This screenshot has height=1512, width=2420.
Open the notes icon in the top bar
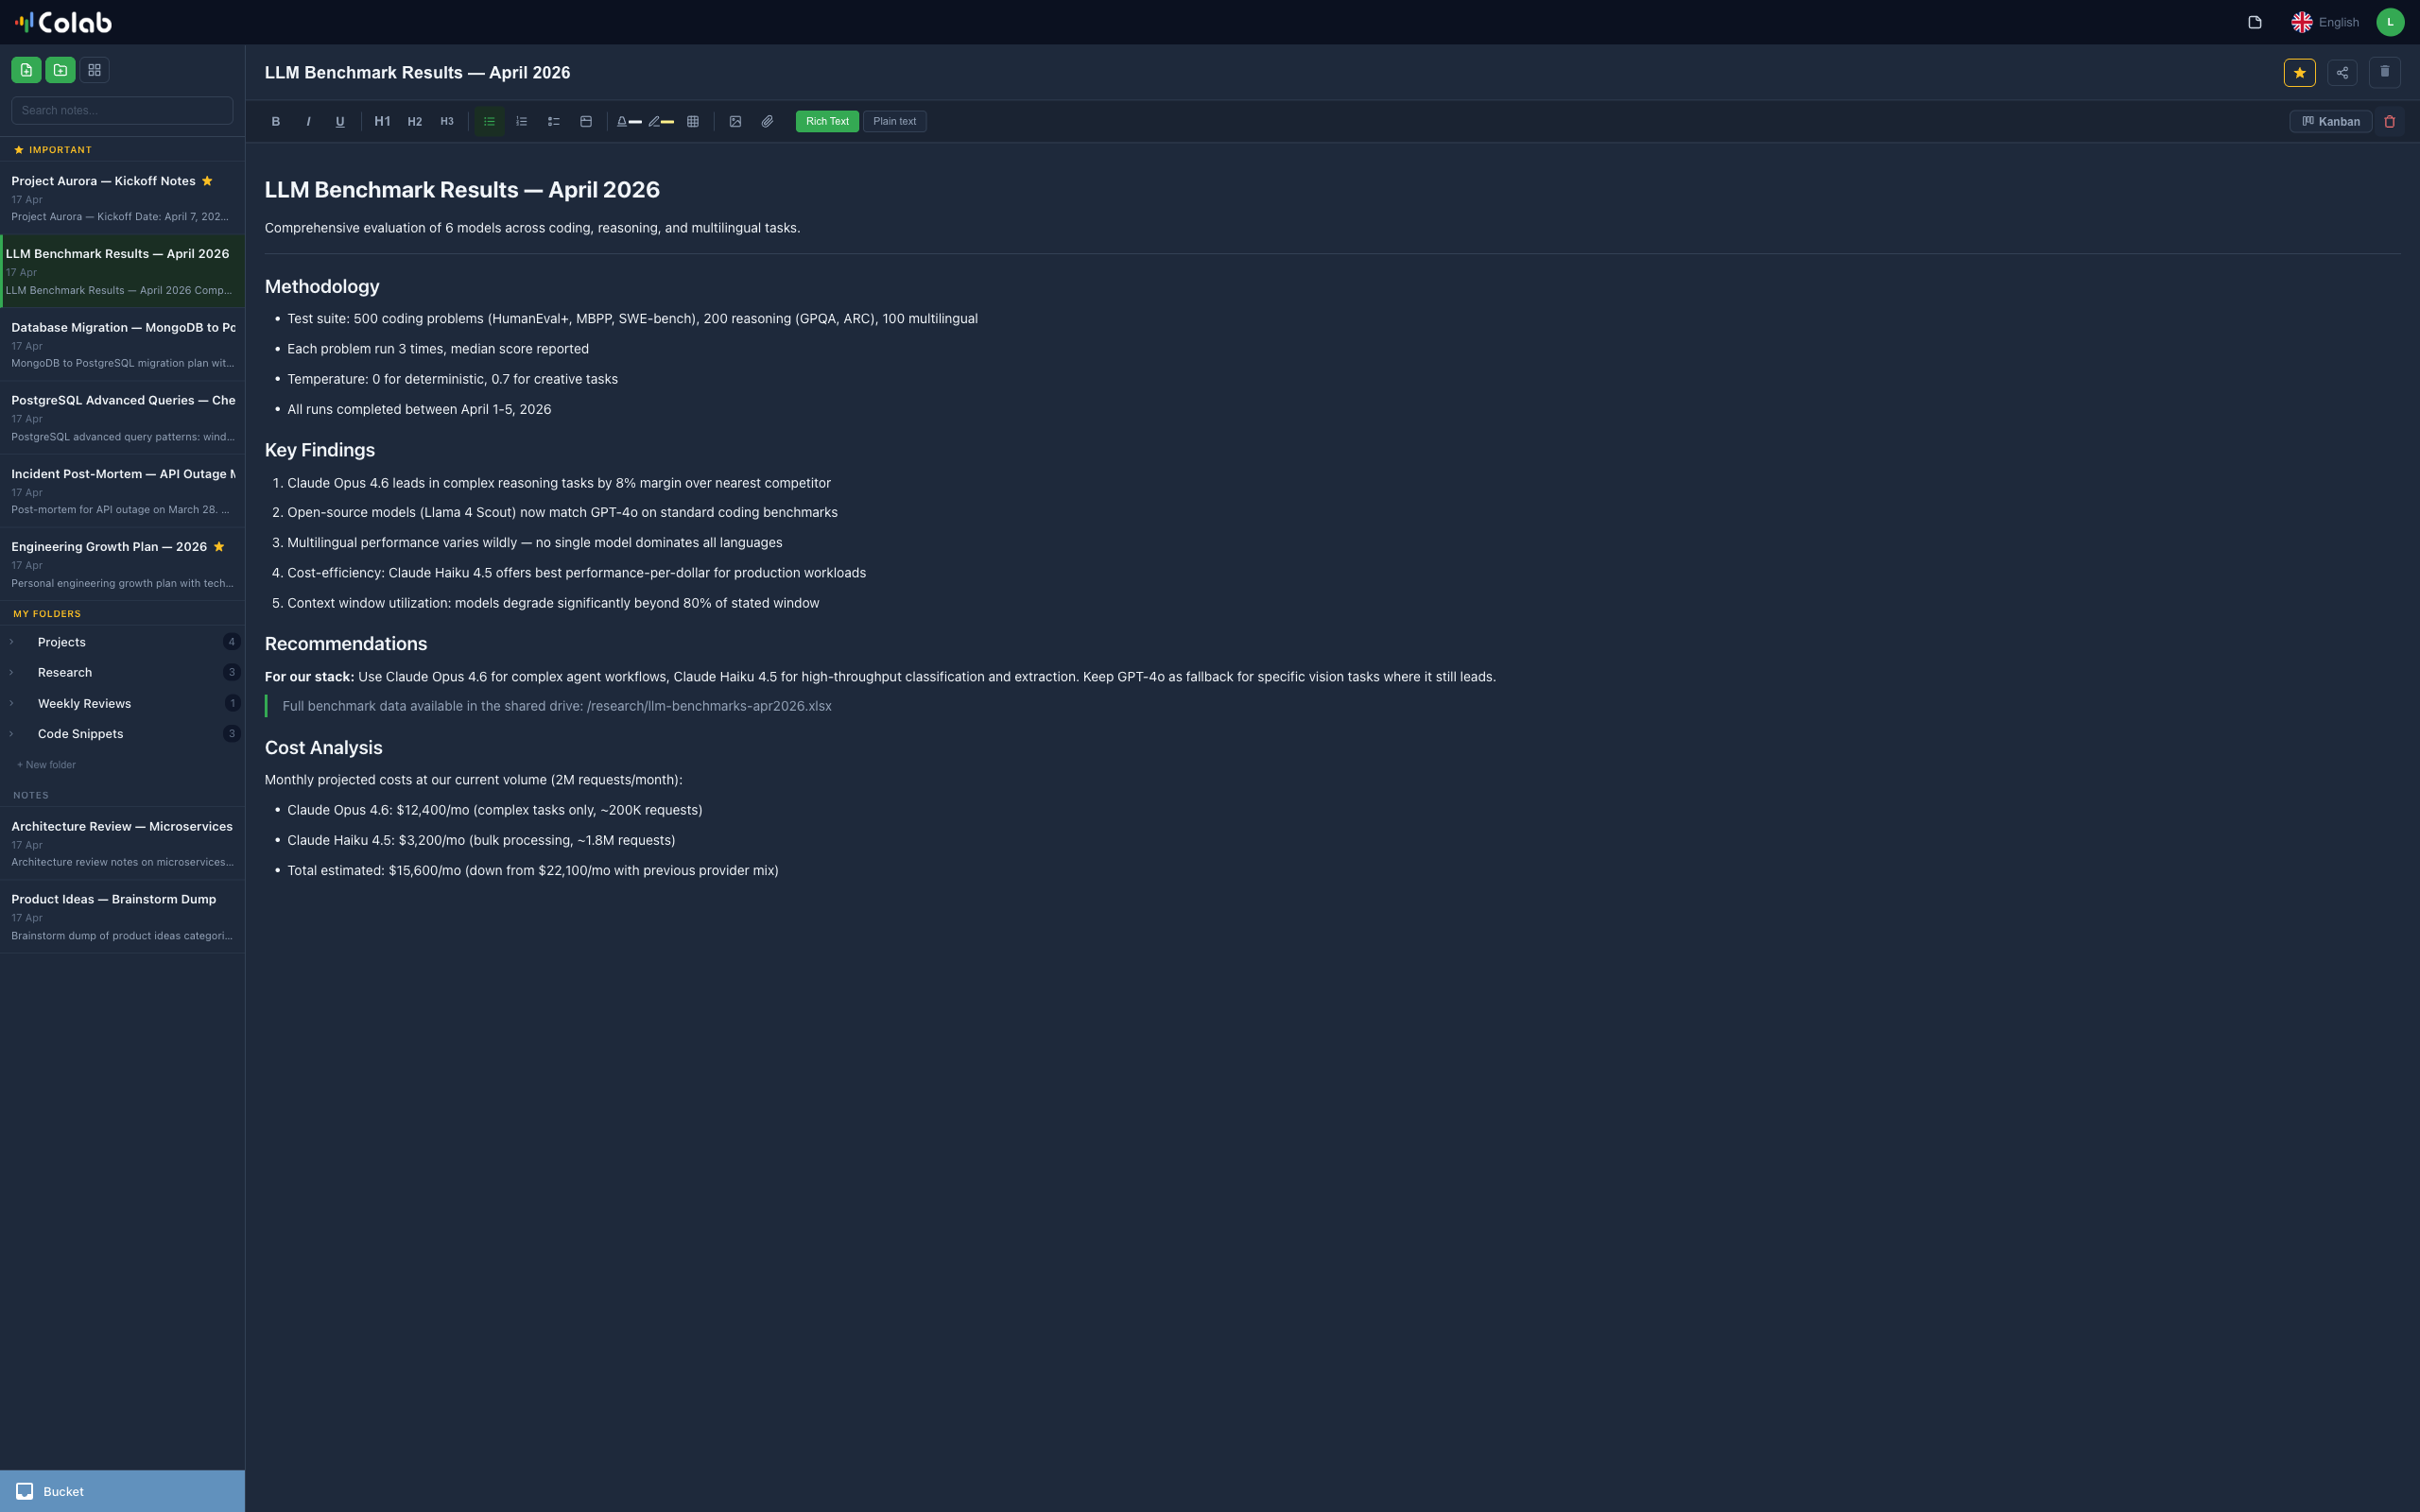pos(2254,22)
